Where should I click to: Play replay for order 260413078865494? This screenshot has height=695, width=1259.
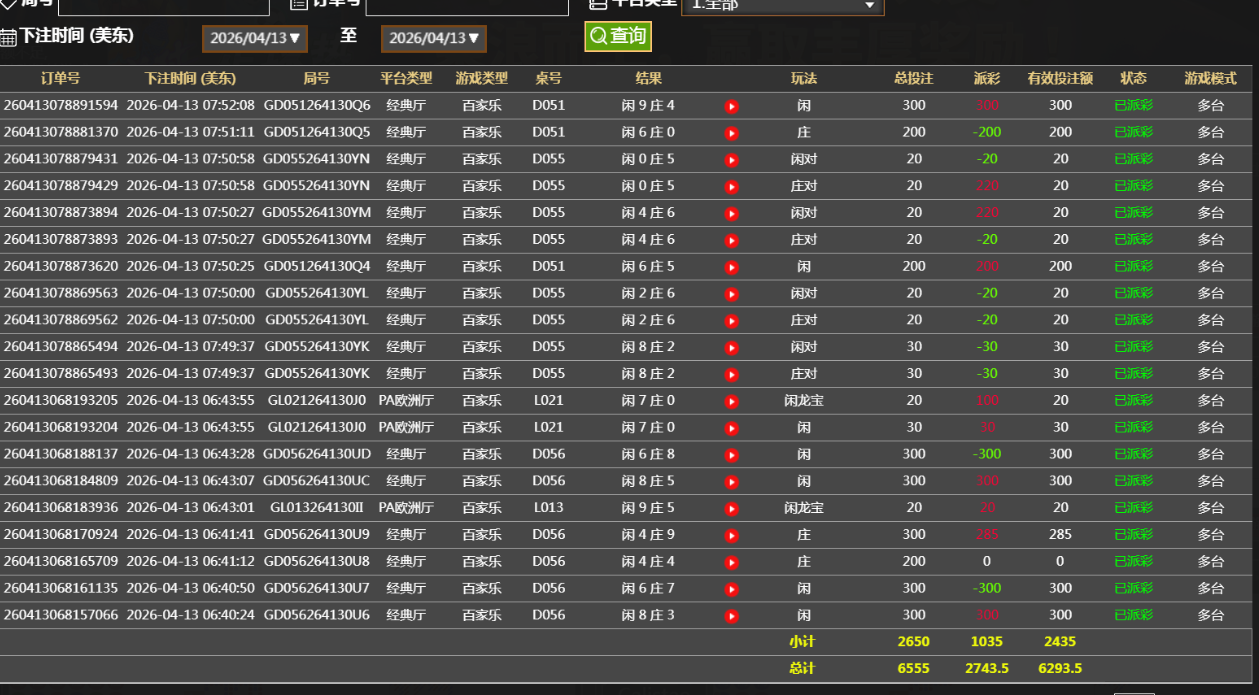pos(731,348)
